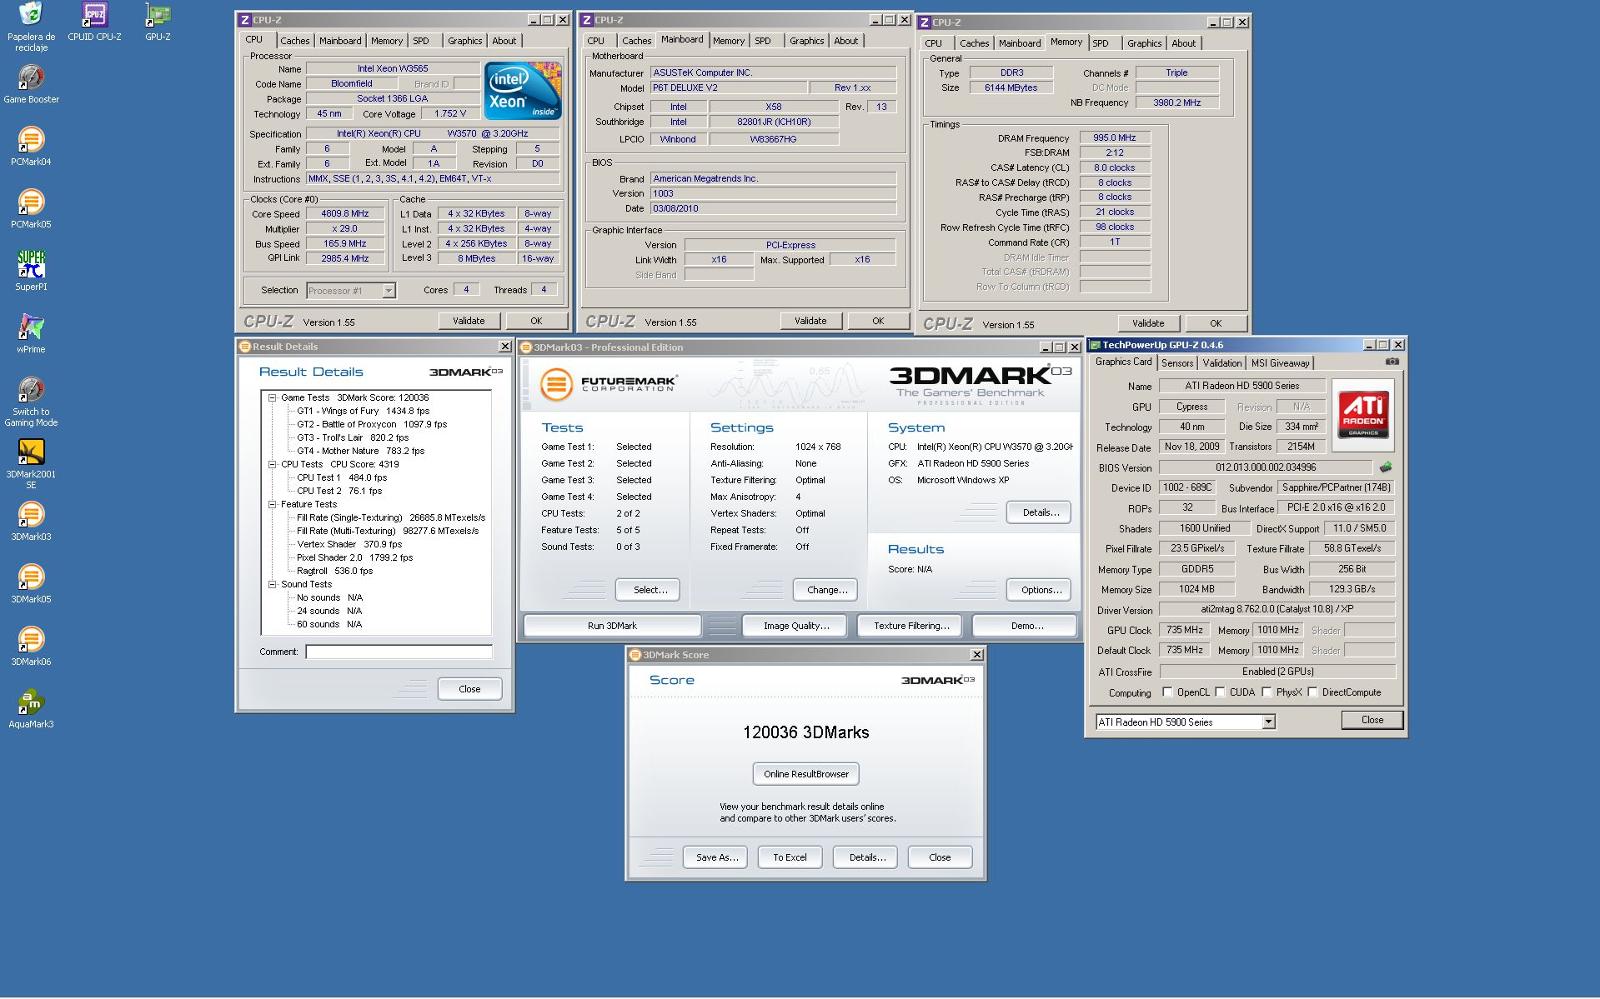Click the Comment field in Result Details

(398, 652)
